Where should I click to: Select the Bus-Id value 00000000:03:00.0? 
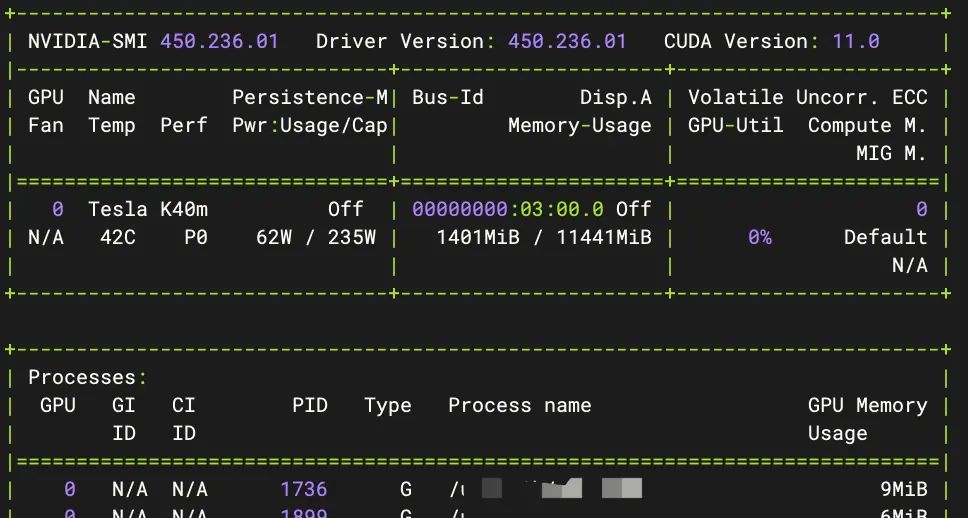pyautogui.click(x=507, y=209)
